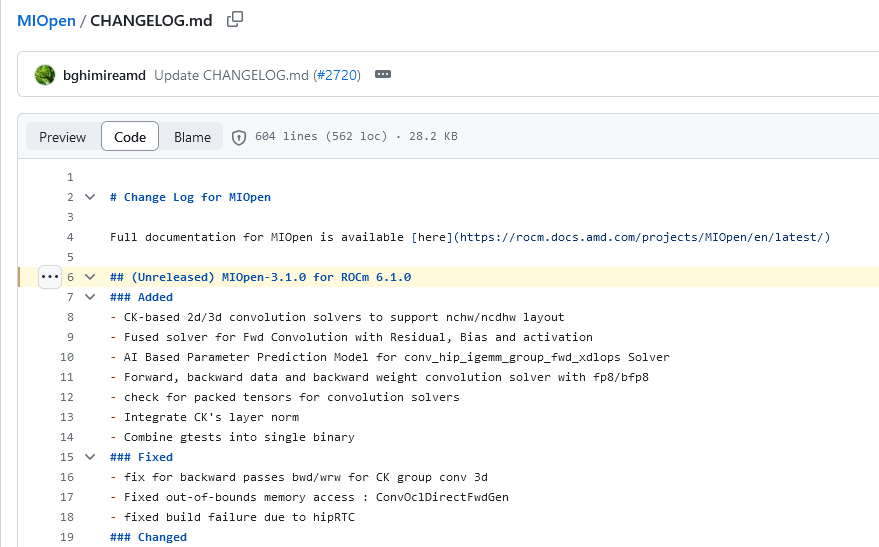
Task: Click the shield icon beside line count
Action: [x=239, y=137]
